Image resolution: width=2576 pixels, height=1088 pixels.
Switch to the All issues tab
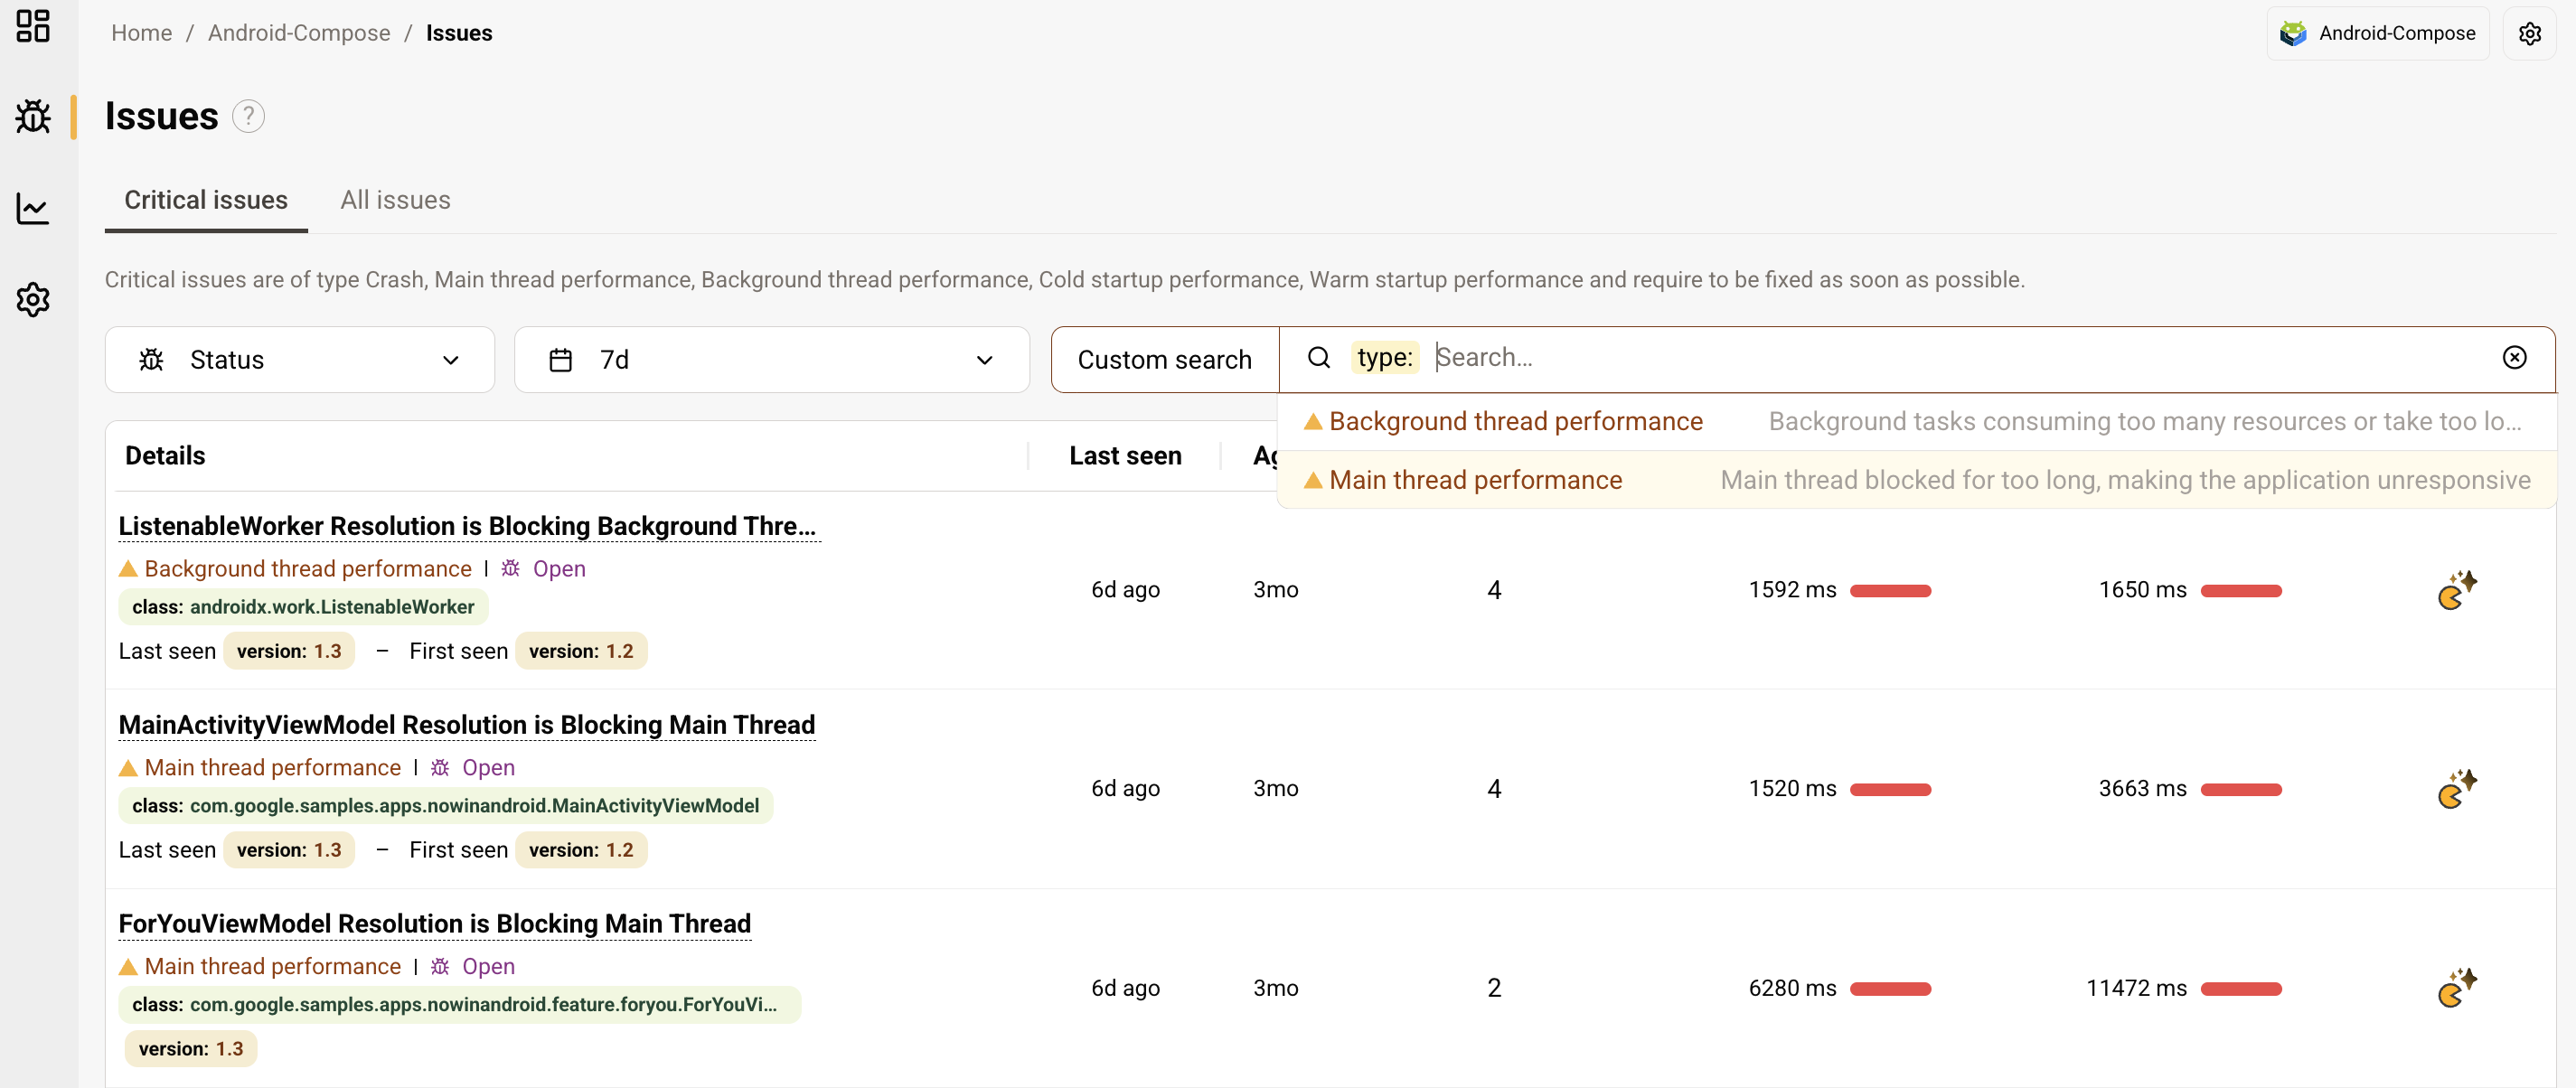coord(395,200)
